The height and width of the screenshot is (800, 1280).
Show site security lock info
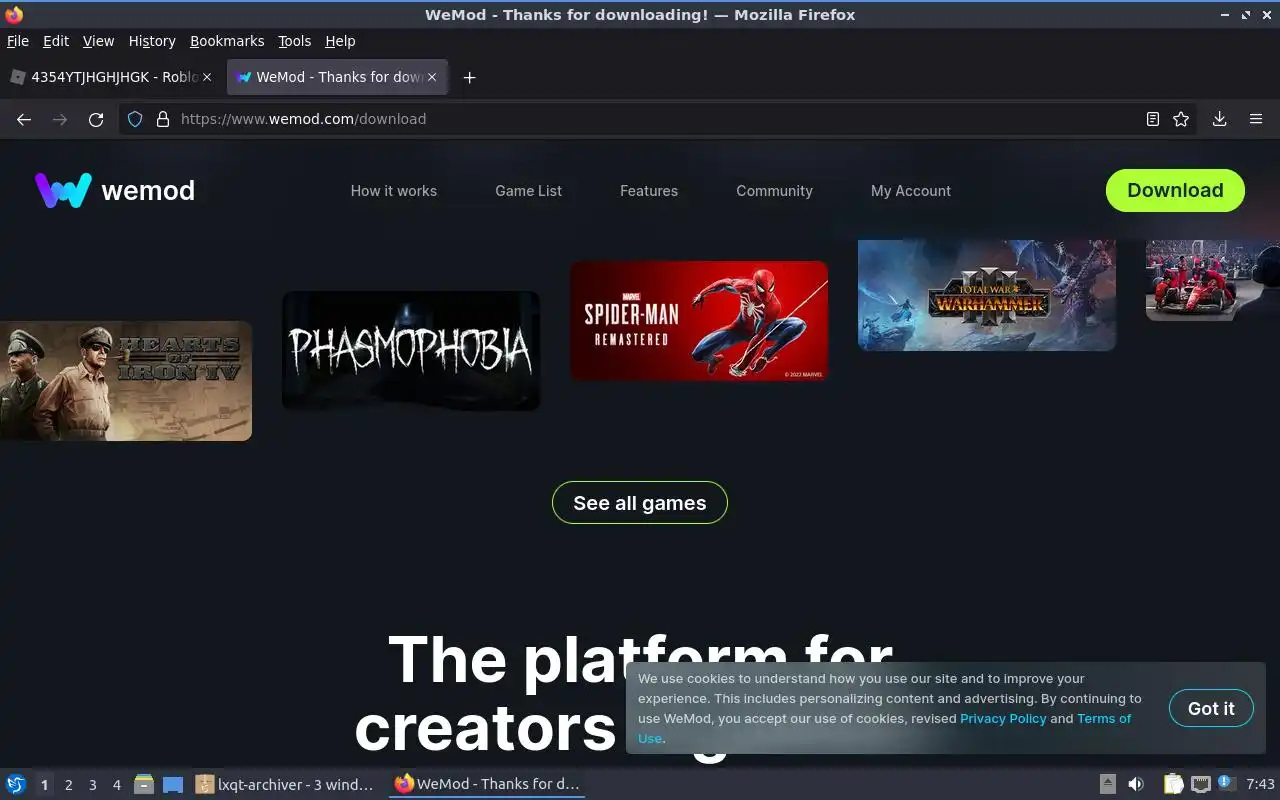(x=163, y=119)
